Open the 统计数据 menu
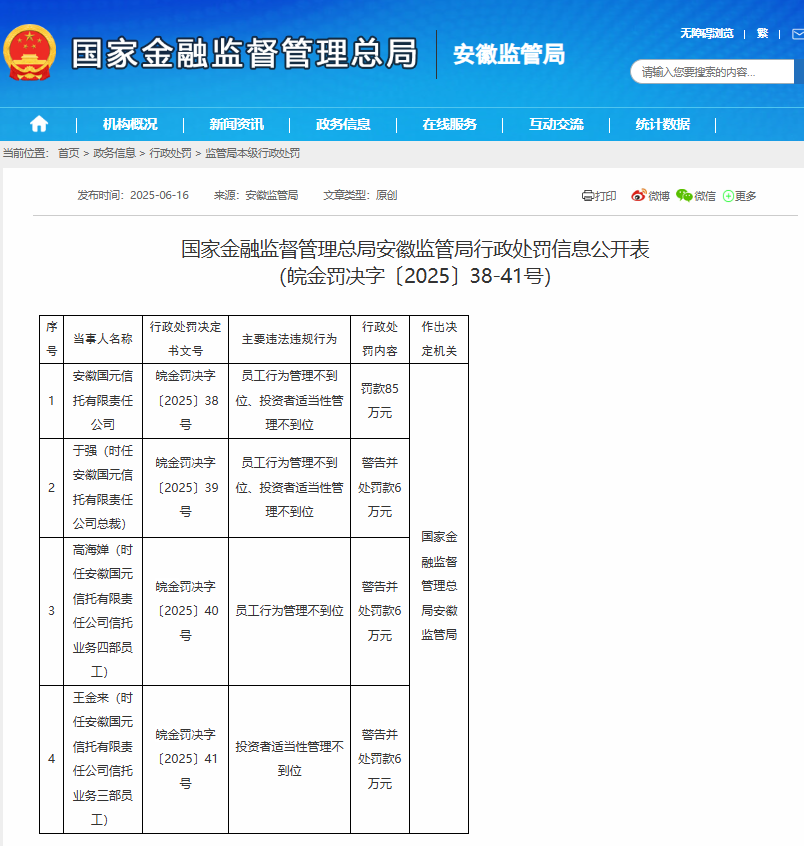 pyautogui.click(x=662, y=124)
